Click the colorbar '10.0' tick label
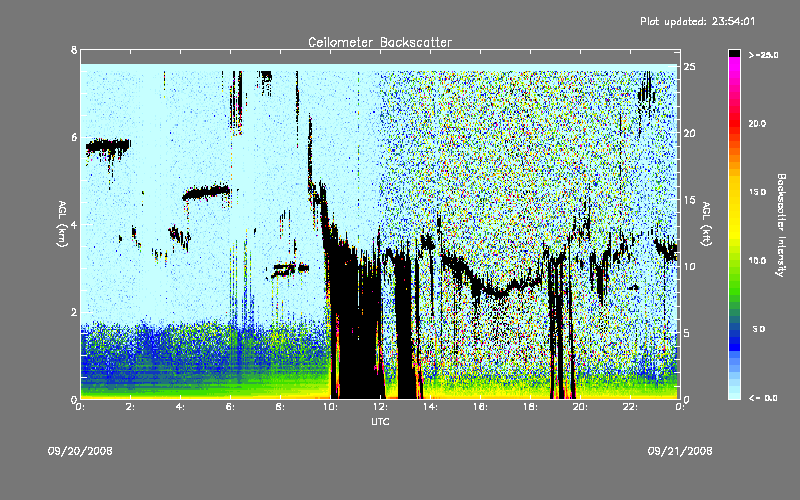800x500 pixels. [757, 261]
